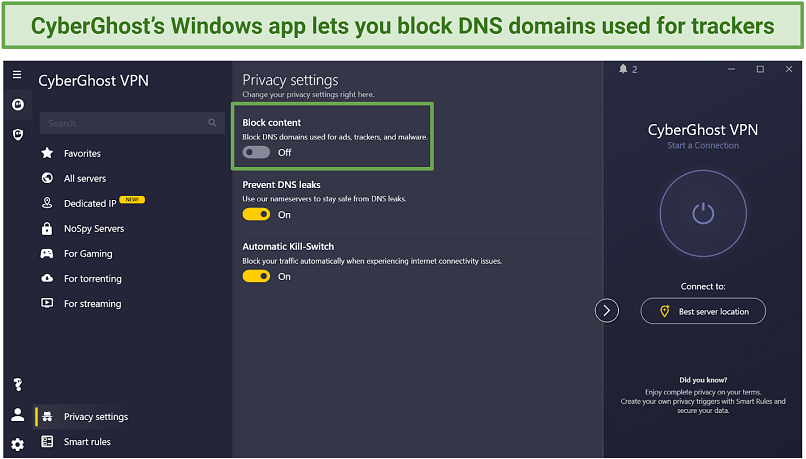Maximize the CyberGhost window
The height and width of the screenshot is (459, 806).
click(760, 69)
